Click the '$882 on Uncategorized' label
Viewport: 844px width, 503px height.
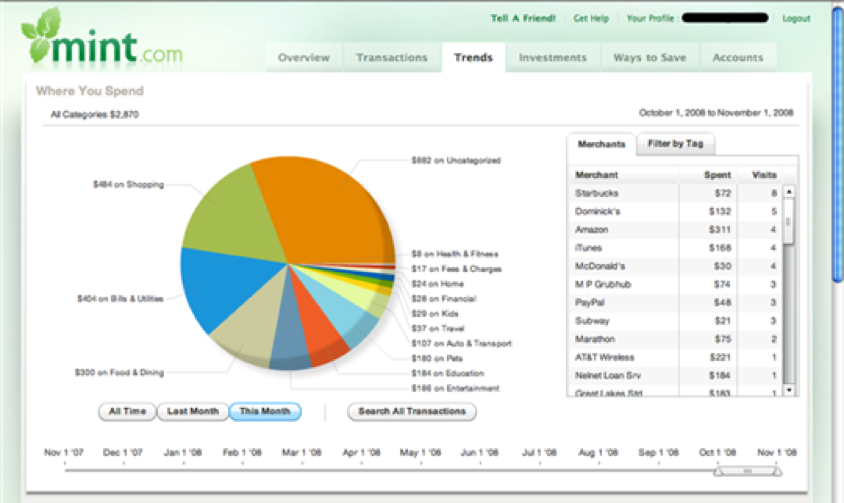tap(456, 160)
